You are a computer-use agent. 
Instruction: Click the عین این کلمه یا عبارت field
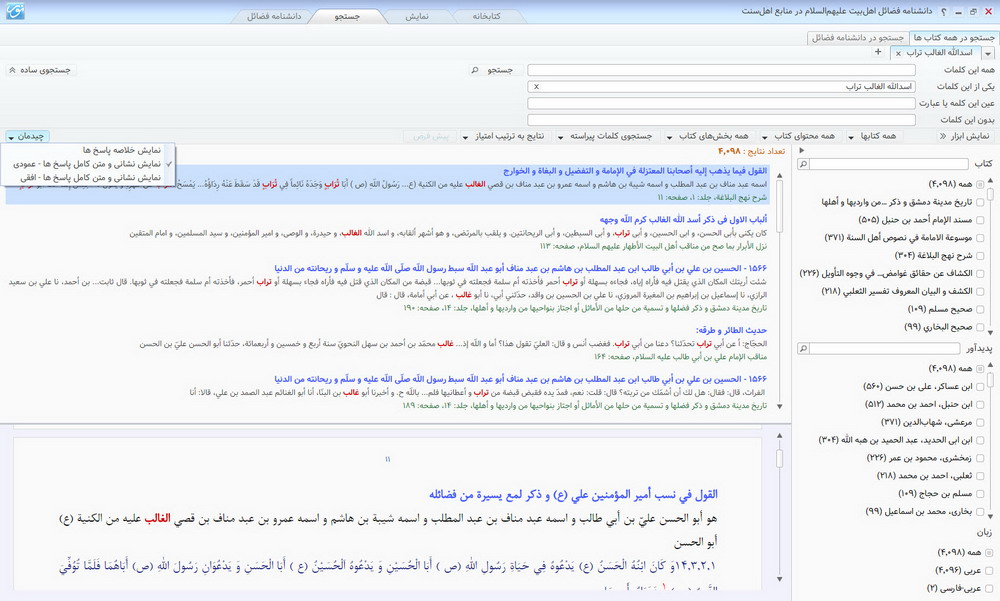pos(721,103)
